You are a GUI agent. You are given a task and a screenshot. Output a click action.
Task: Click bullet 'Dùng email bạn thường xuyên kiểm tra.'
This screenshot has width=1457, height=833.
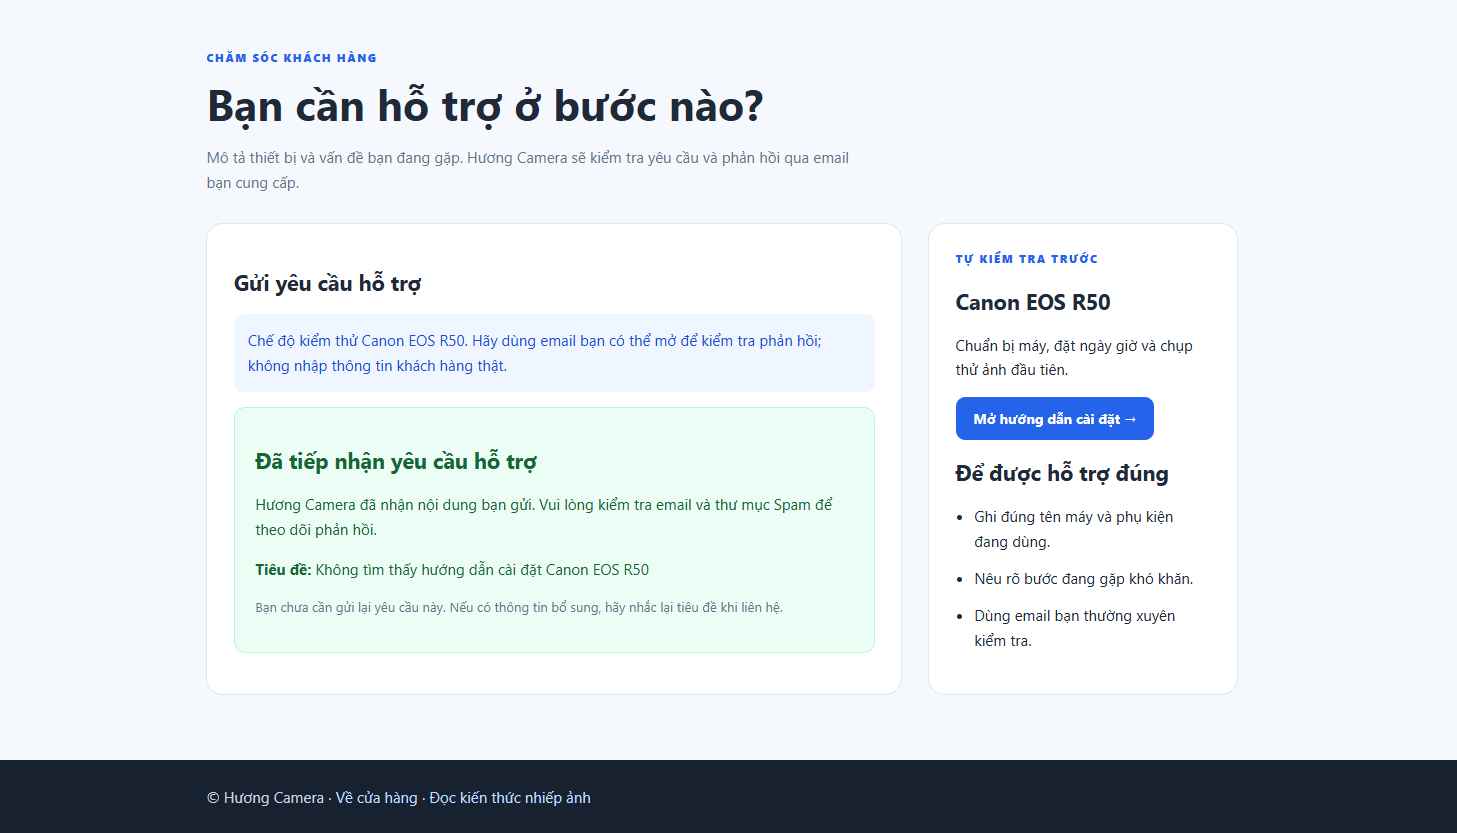pyautogui.click(x=1075, y=628)
